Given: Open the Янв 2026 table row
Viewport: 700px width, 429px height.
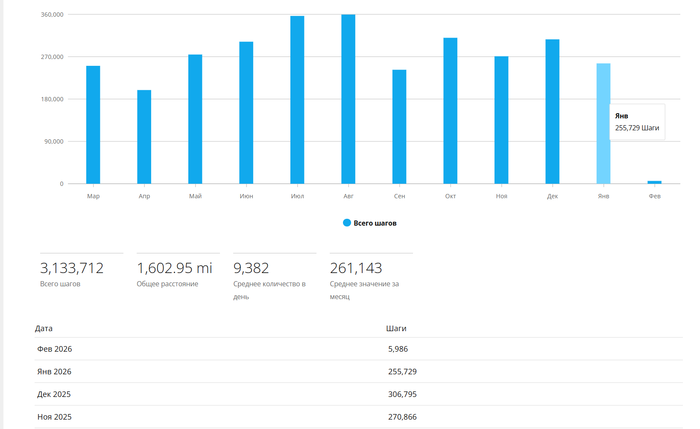Looking at the screenshot, I should (x=358, y=371).
